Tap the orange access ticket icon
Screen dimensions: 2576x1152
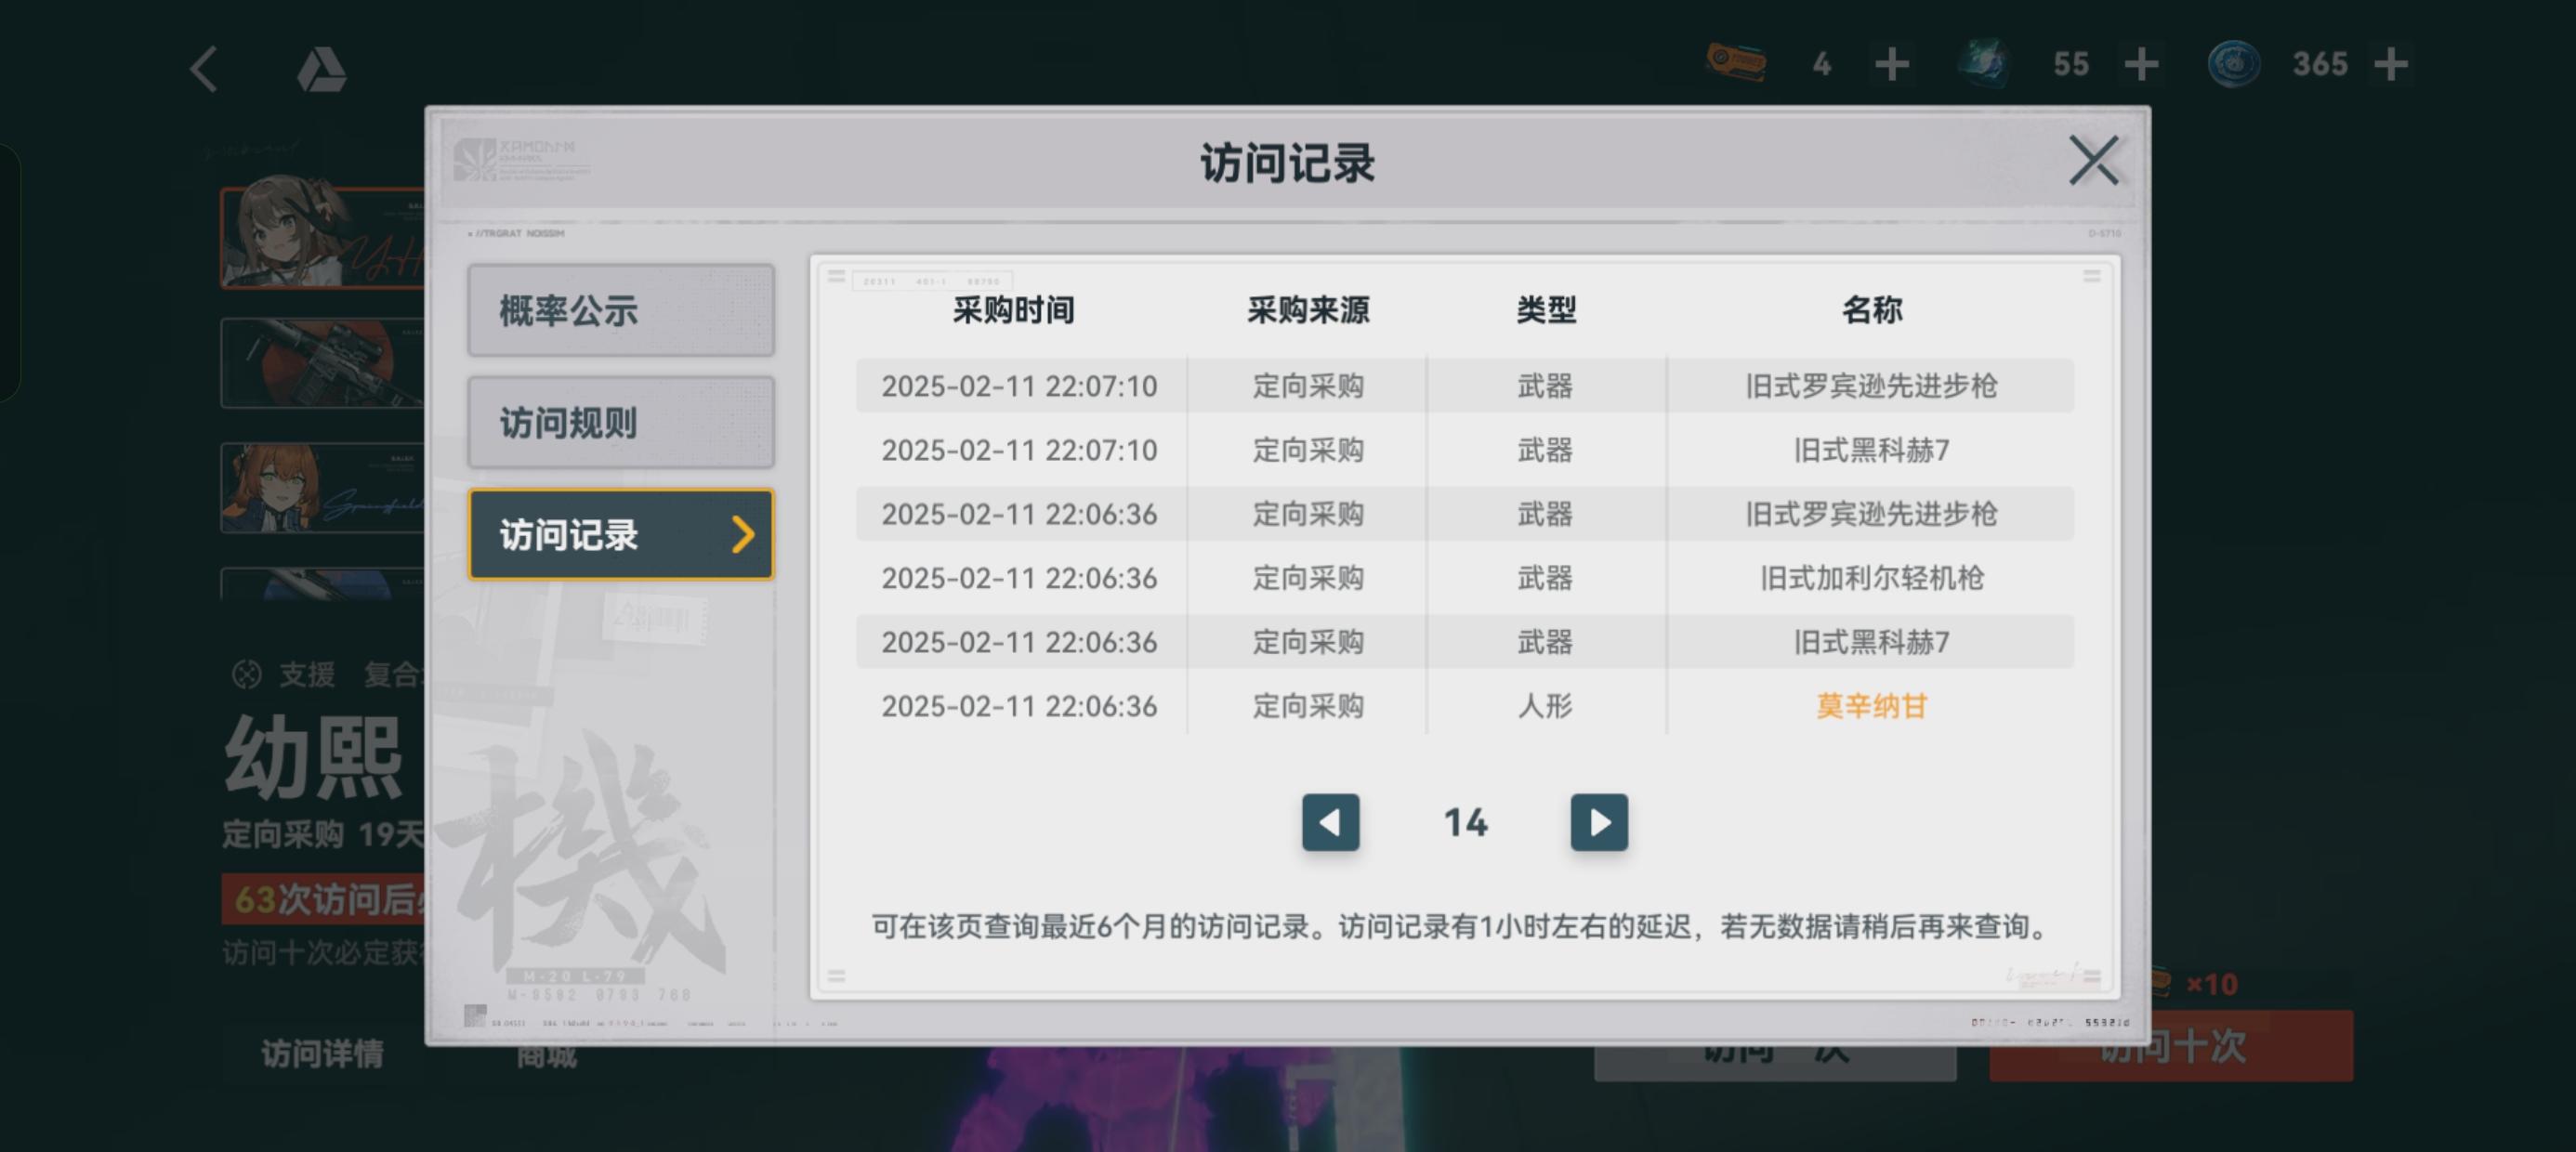(1736, 63)
